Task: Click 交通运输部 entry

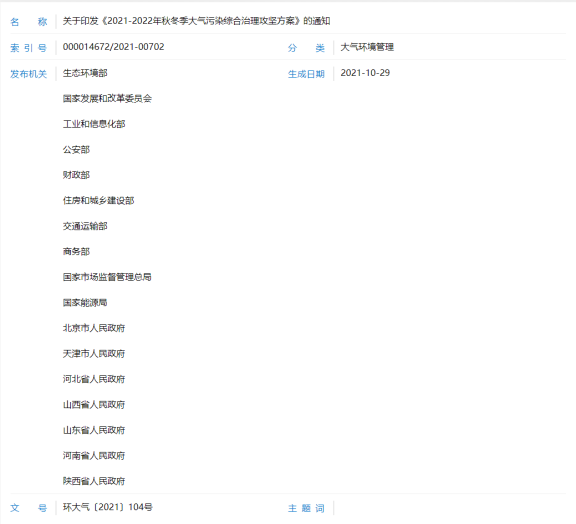Action: [x=85, y=226]
